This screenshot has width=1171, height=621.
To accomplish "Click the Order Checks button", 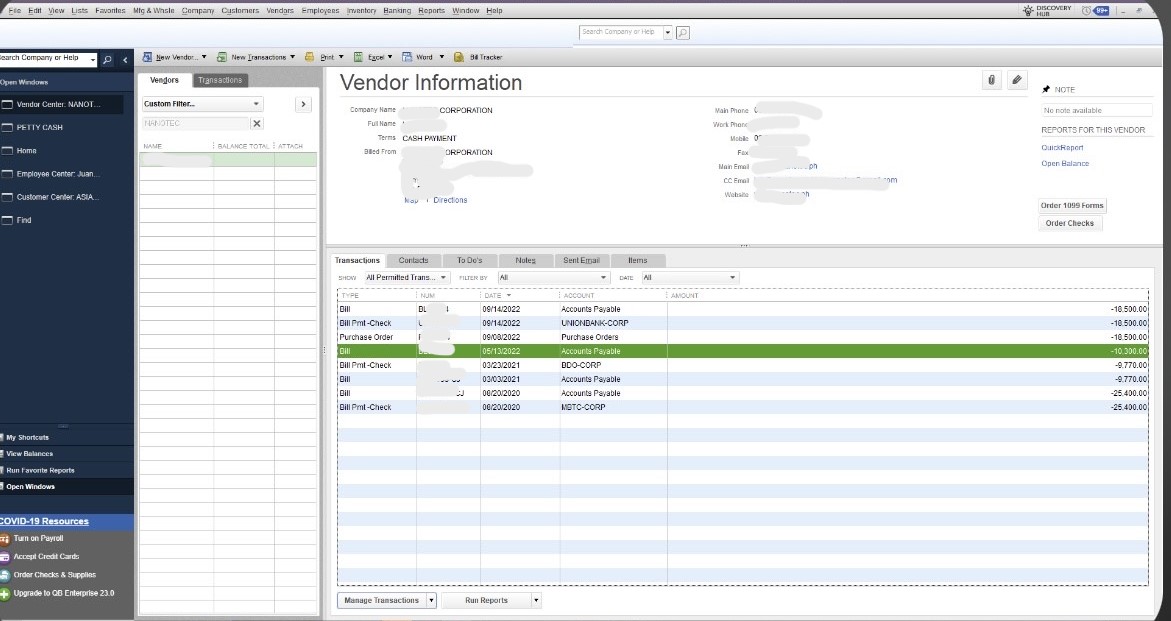I will [1069, 223].
